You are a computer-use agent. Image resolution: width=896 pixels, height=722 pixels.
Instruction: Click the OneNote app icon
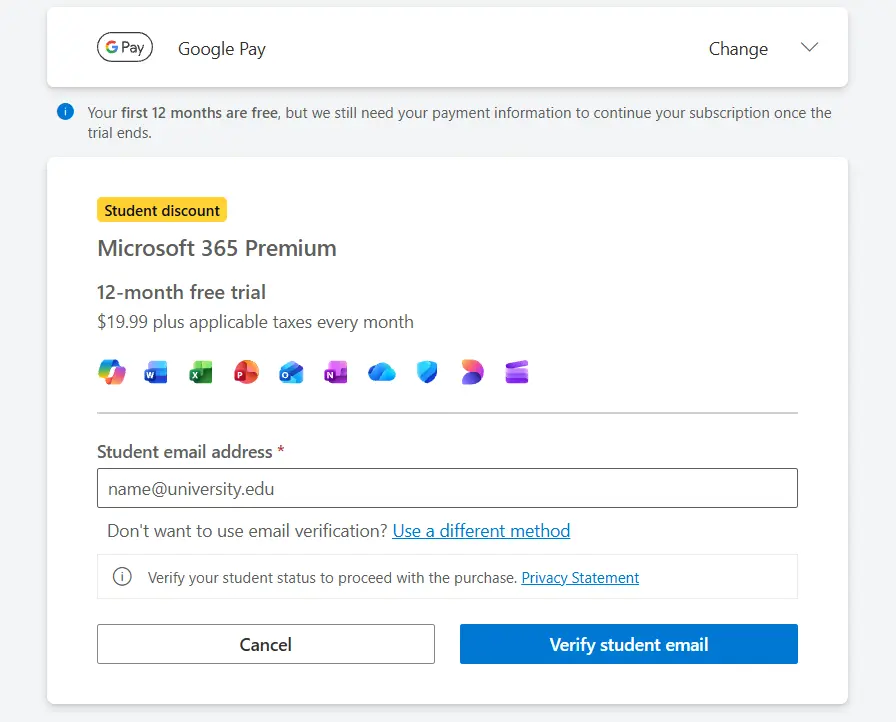tap(336, 372)
